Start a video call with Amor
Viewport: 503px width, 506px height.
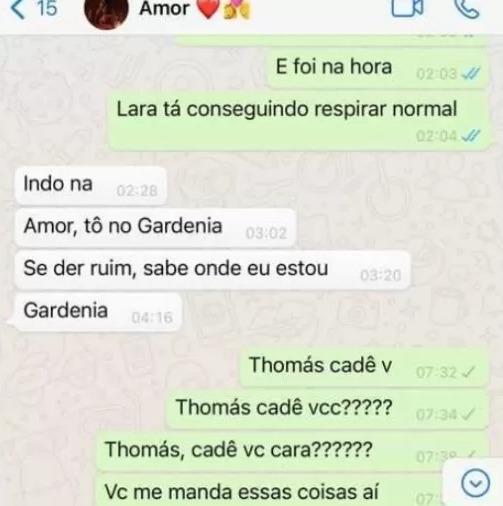pyautogui.click(x=407, y=7)
